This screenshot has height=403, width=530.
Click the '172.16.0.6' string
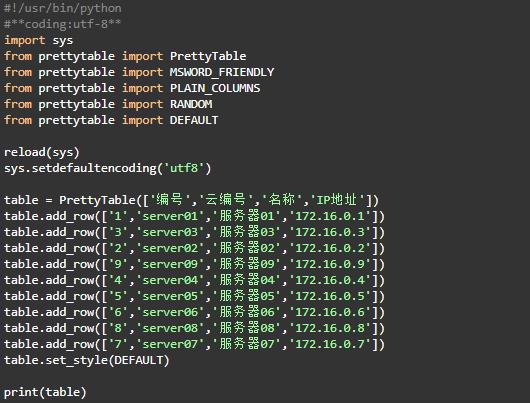[x=330, y=312]
